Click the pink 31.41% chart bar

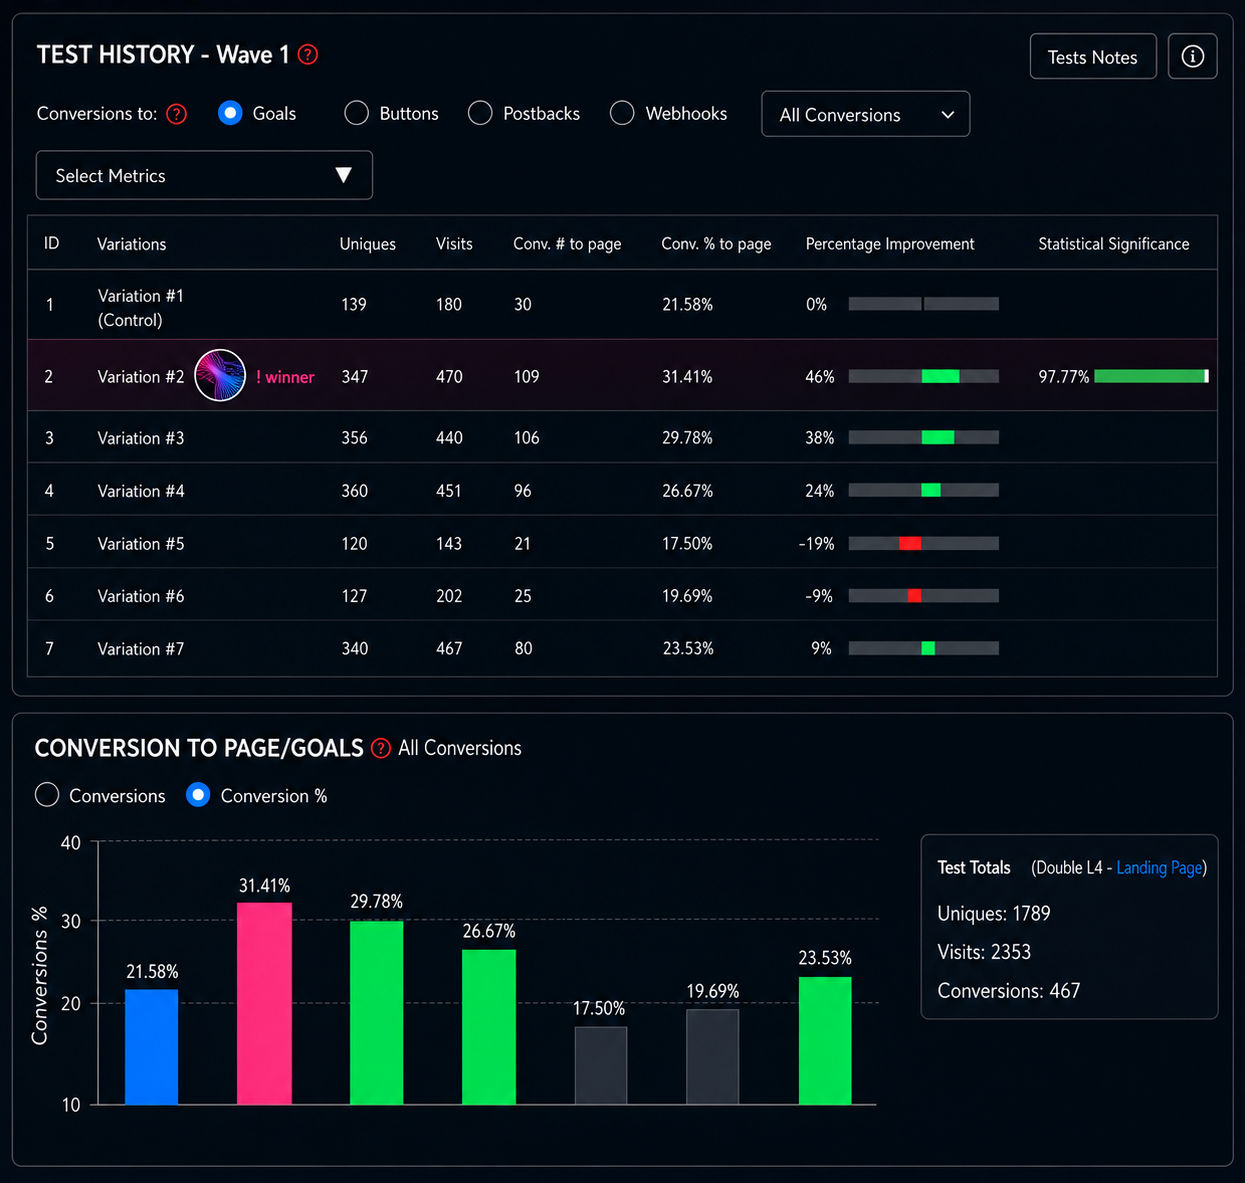click(264, 1003)
